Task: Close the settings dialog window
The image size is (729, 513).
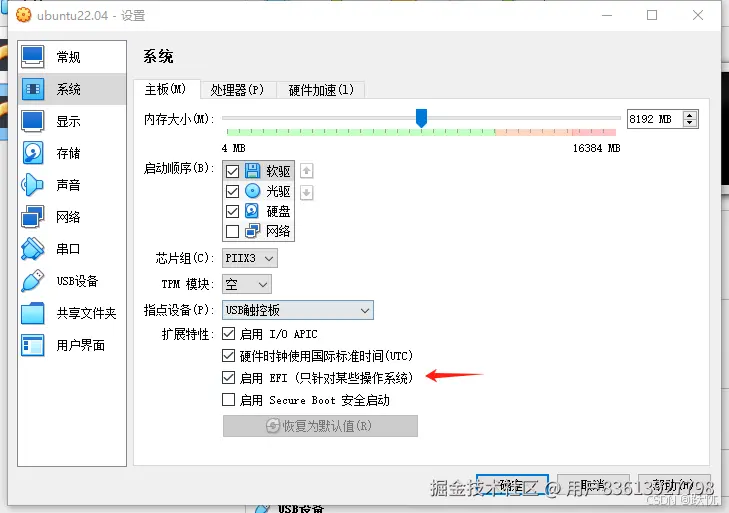Action: coord(698,15)
